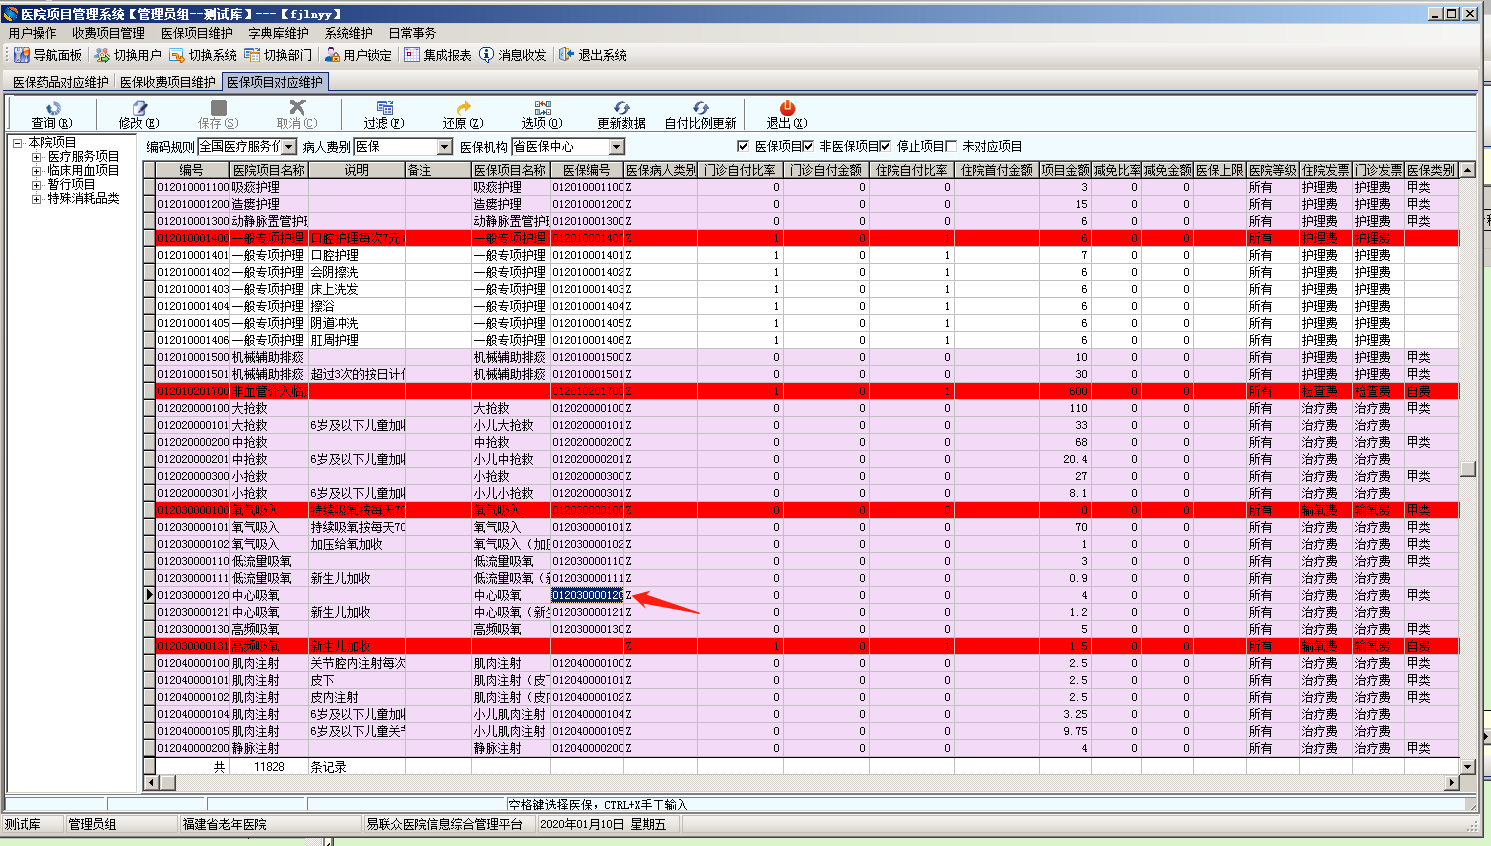Expand the 暂行项目 tree node
The width and height of the screenshot is (1491, 846).
coord(37,185)
